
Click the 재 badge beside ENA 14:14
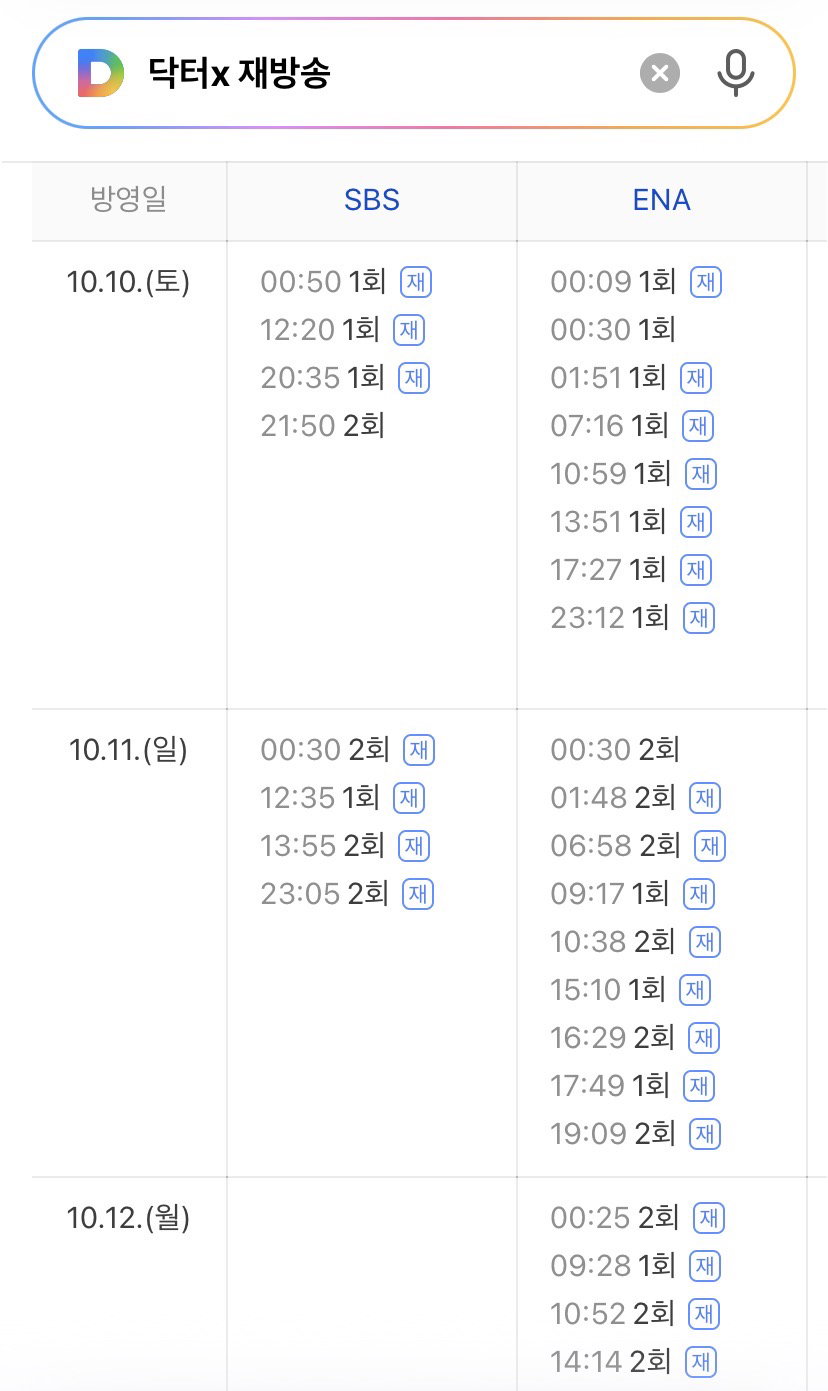[x=701, y=1361]
